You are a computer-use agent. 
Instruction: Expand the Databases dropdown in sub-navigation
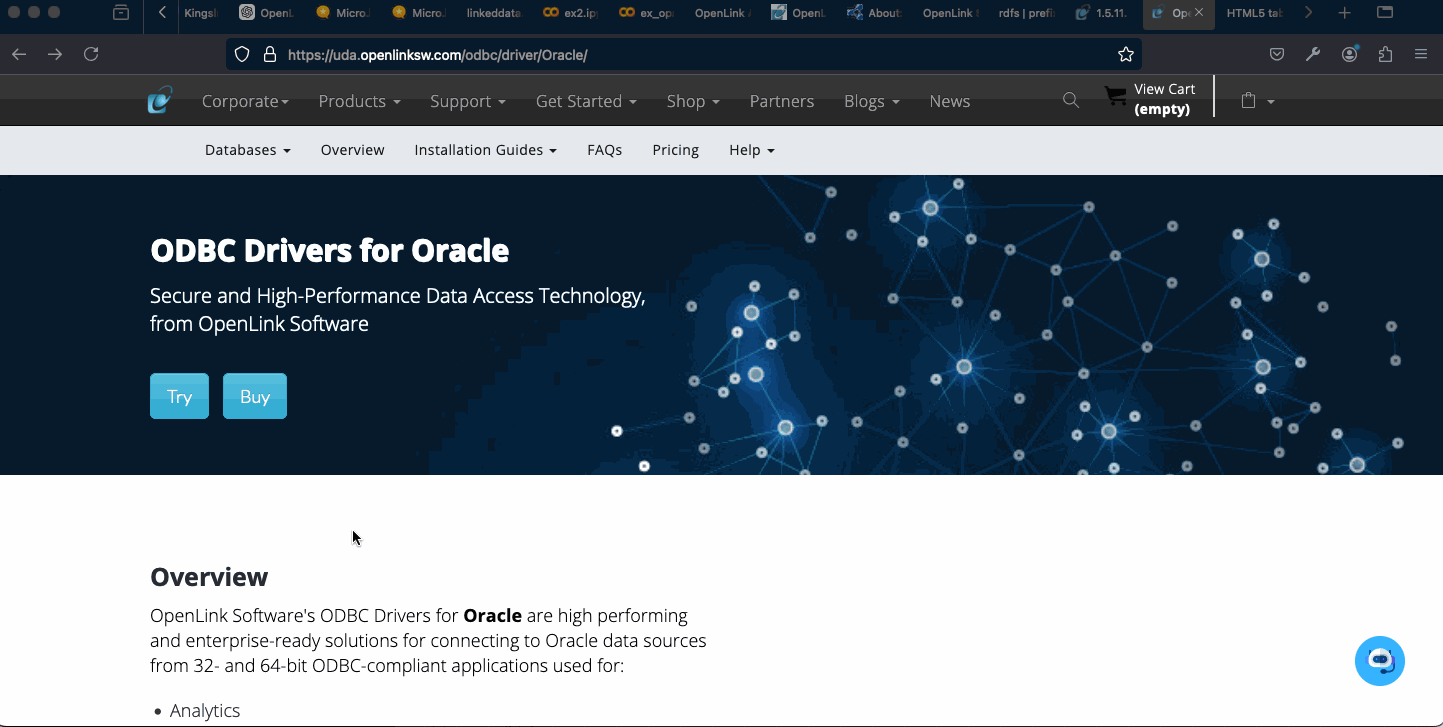pos(248,150)
